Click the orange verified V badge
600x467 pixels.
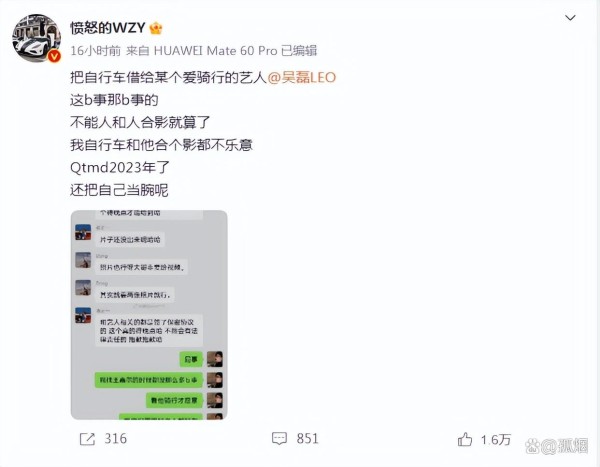pos(54,56)
